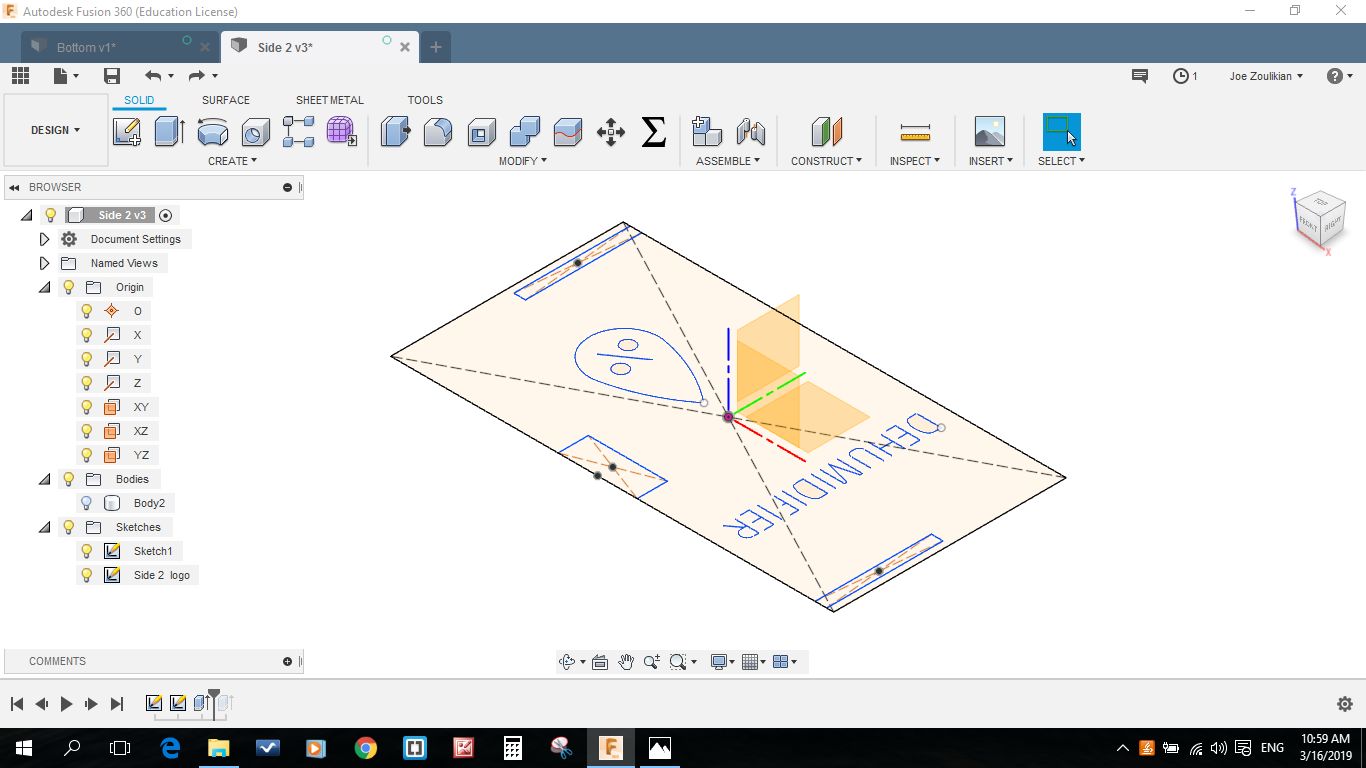Expand the Named Views folder
The image size is (1366, 768).
(44, 263)
